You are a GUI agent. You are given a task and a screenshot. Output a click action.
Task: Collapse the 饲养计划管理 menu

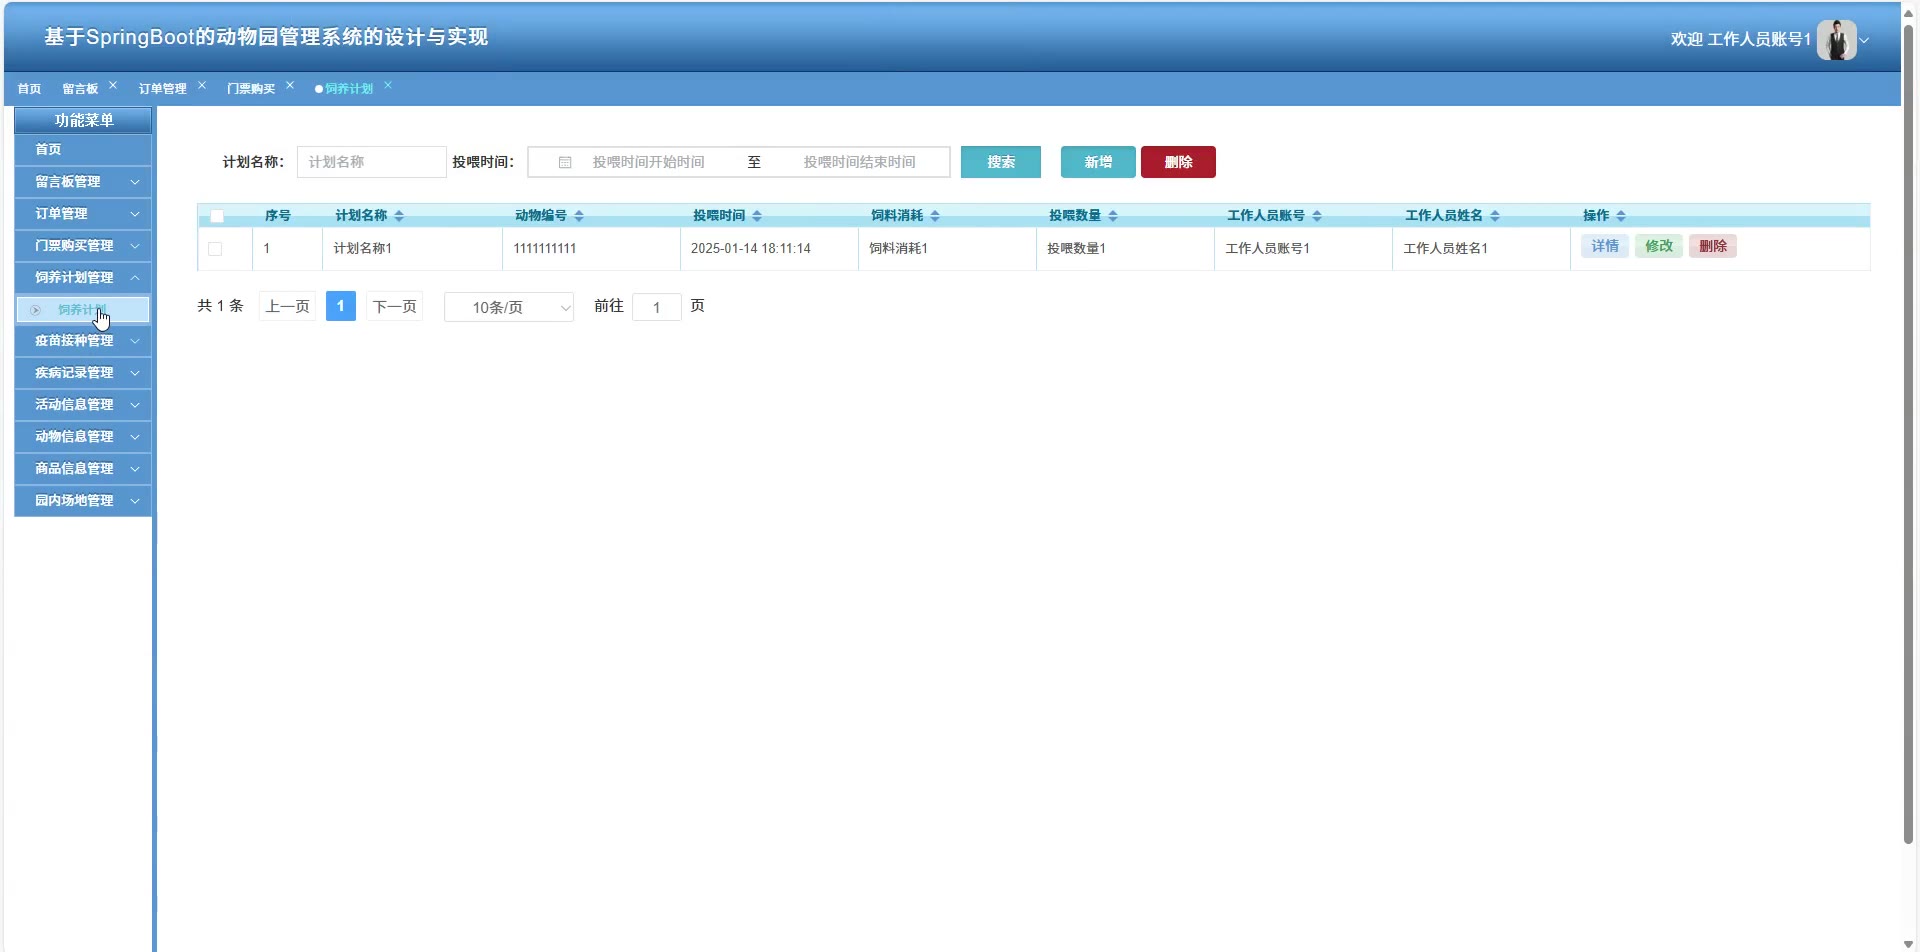point(83,278)
